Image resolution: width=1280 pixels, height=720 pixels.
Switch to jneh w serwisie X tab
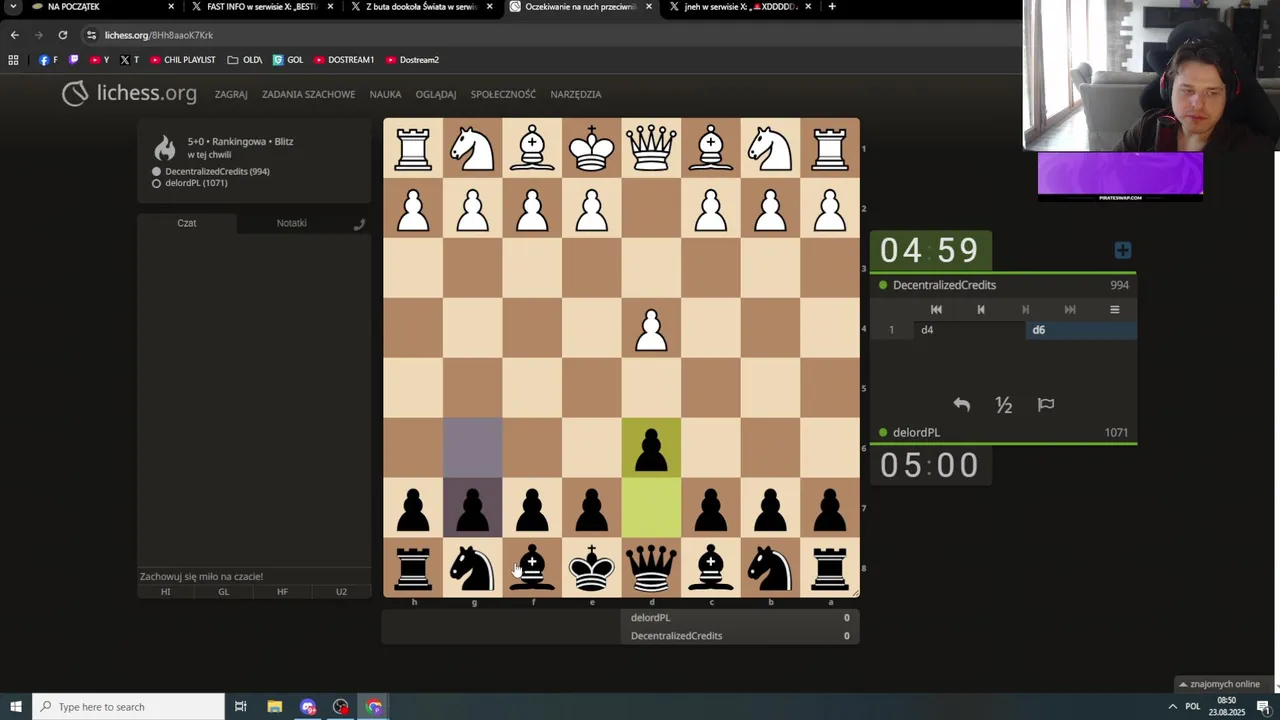(x=739, y=7)
